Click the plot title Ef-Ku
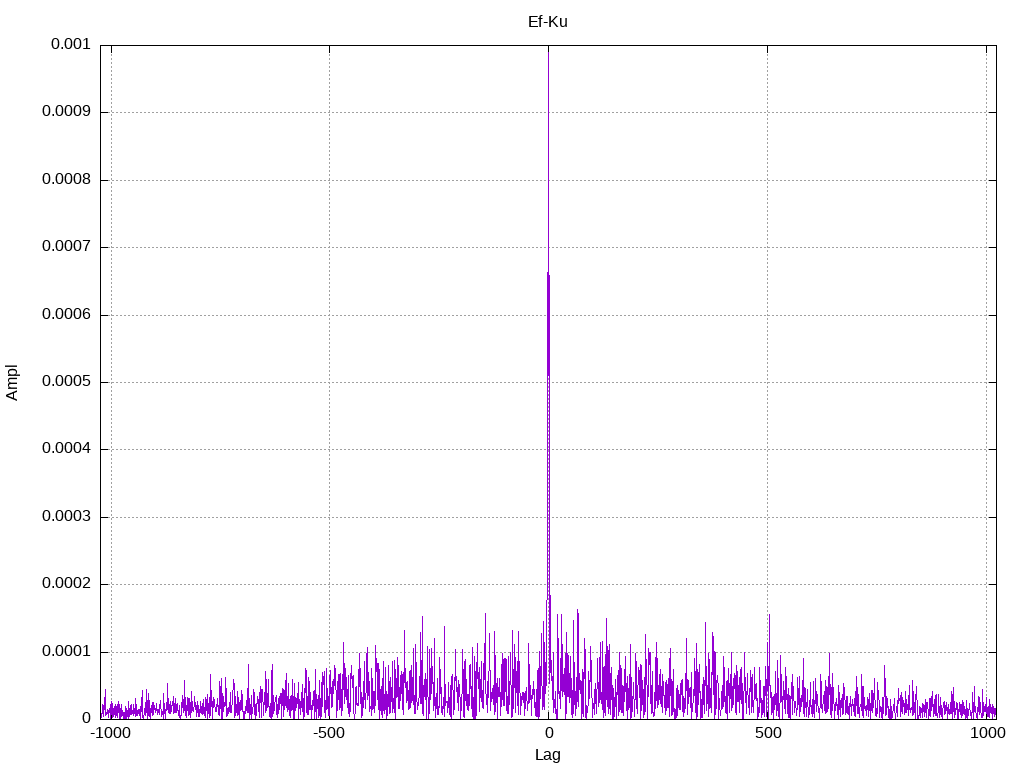 click(x=547, y=22)
